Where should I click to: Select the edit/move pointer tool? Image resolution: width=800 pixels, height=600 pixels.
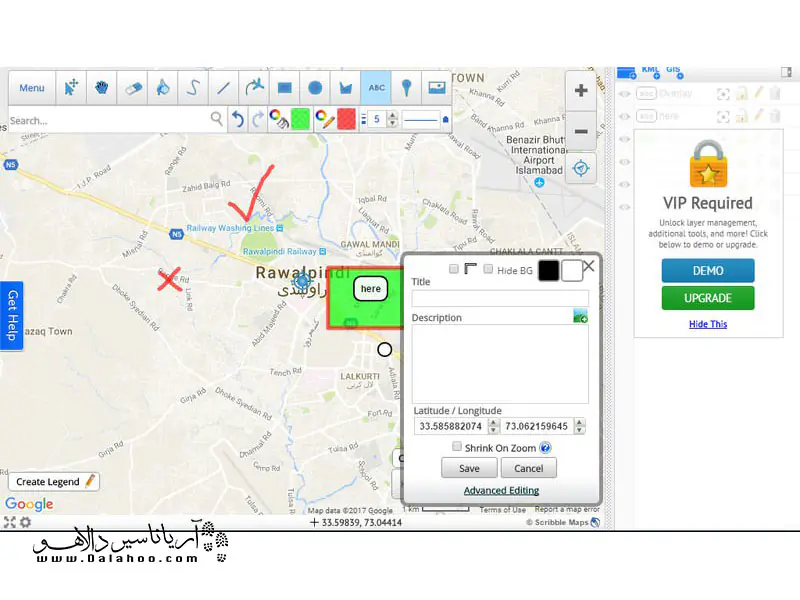coord(71,88)
